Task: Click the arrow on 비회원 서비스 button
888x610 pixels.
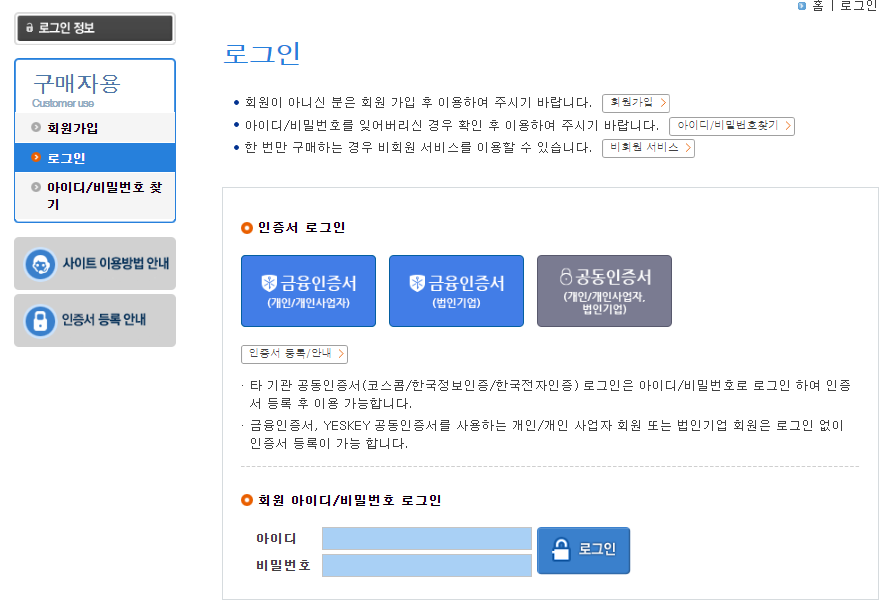Action: (x=688, y=148)
